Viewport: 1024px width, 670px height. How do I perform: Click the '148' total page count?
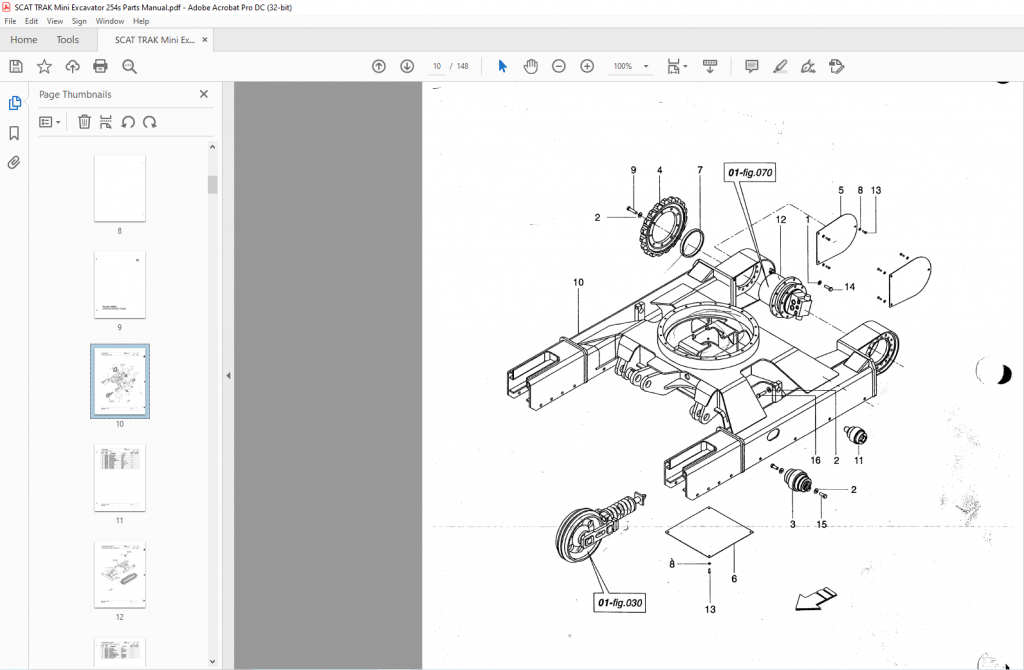[x=462, y=66]
